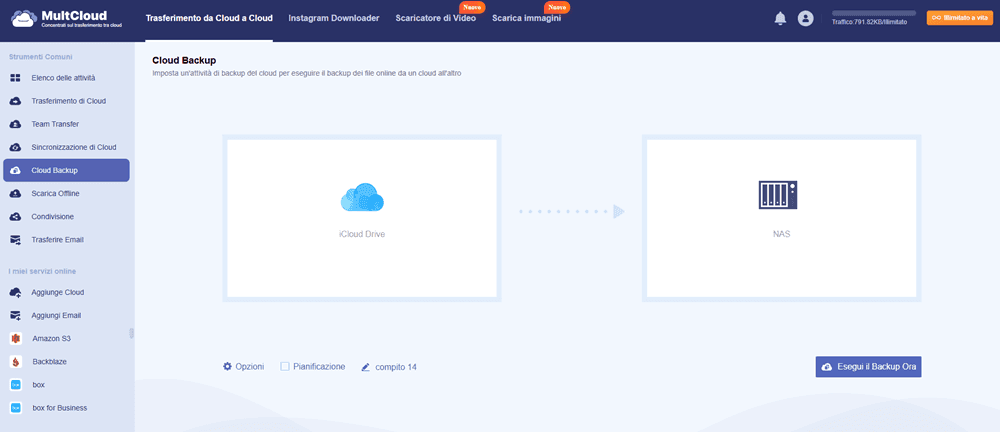The height and width of the screenshot is (432, 1000).
Task: Open Amazon S3 service entry
Action: [x=50, y=338]
